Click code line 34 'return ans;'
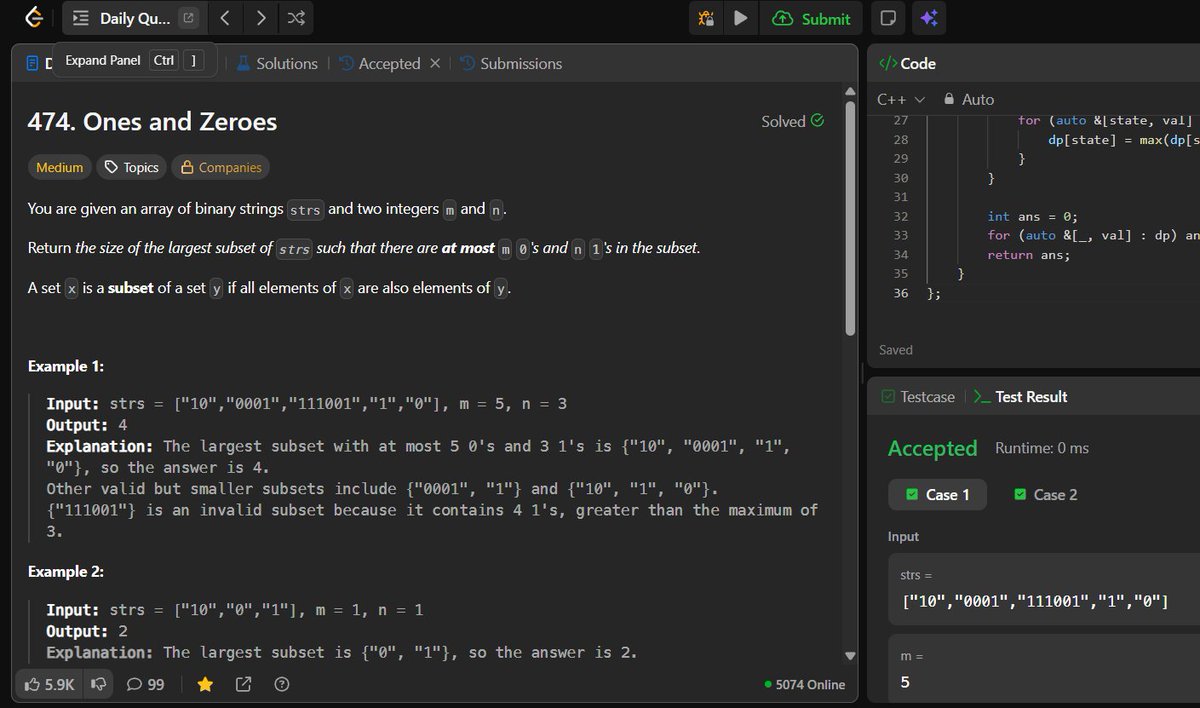The height and width of the screenshot is (708, 1200). pos(1028,254)
